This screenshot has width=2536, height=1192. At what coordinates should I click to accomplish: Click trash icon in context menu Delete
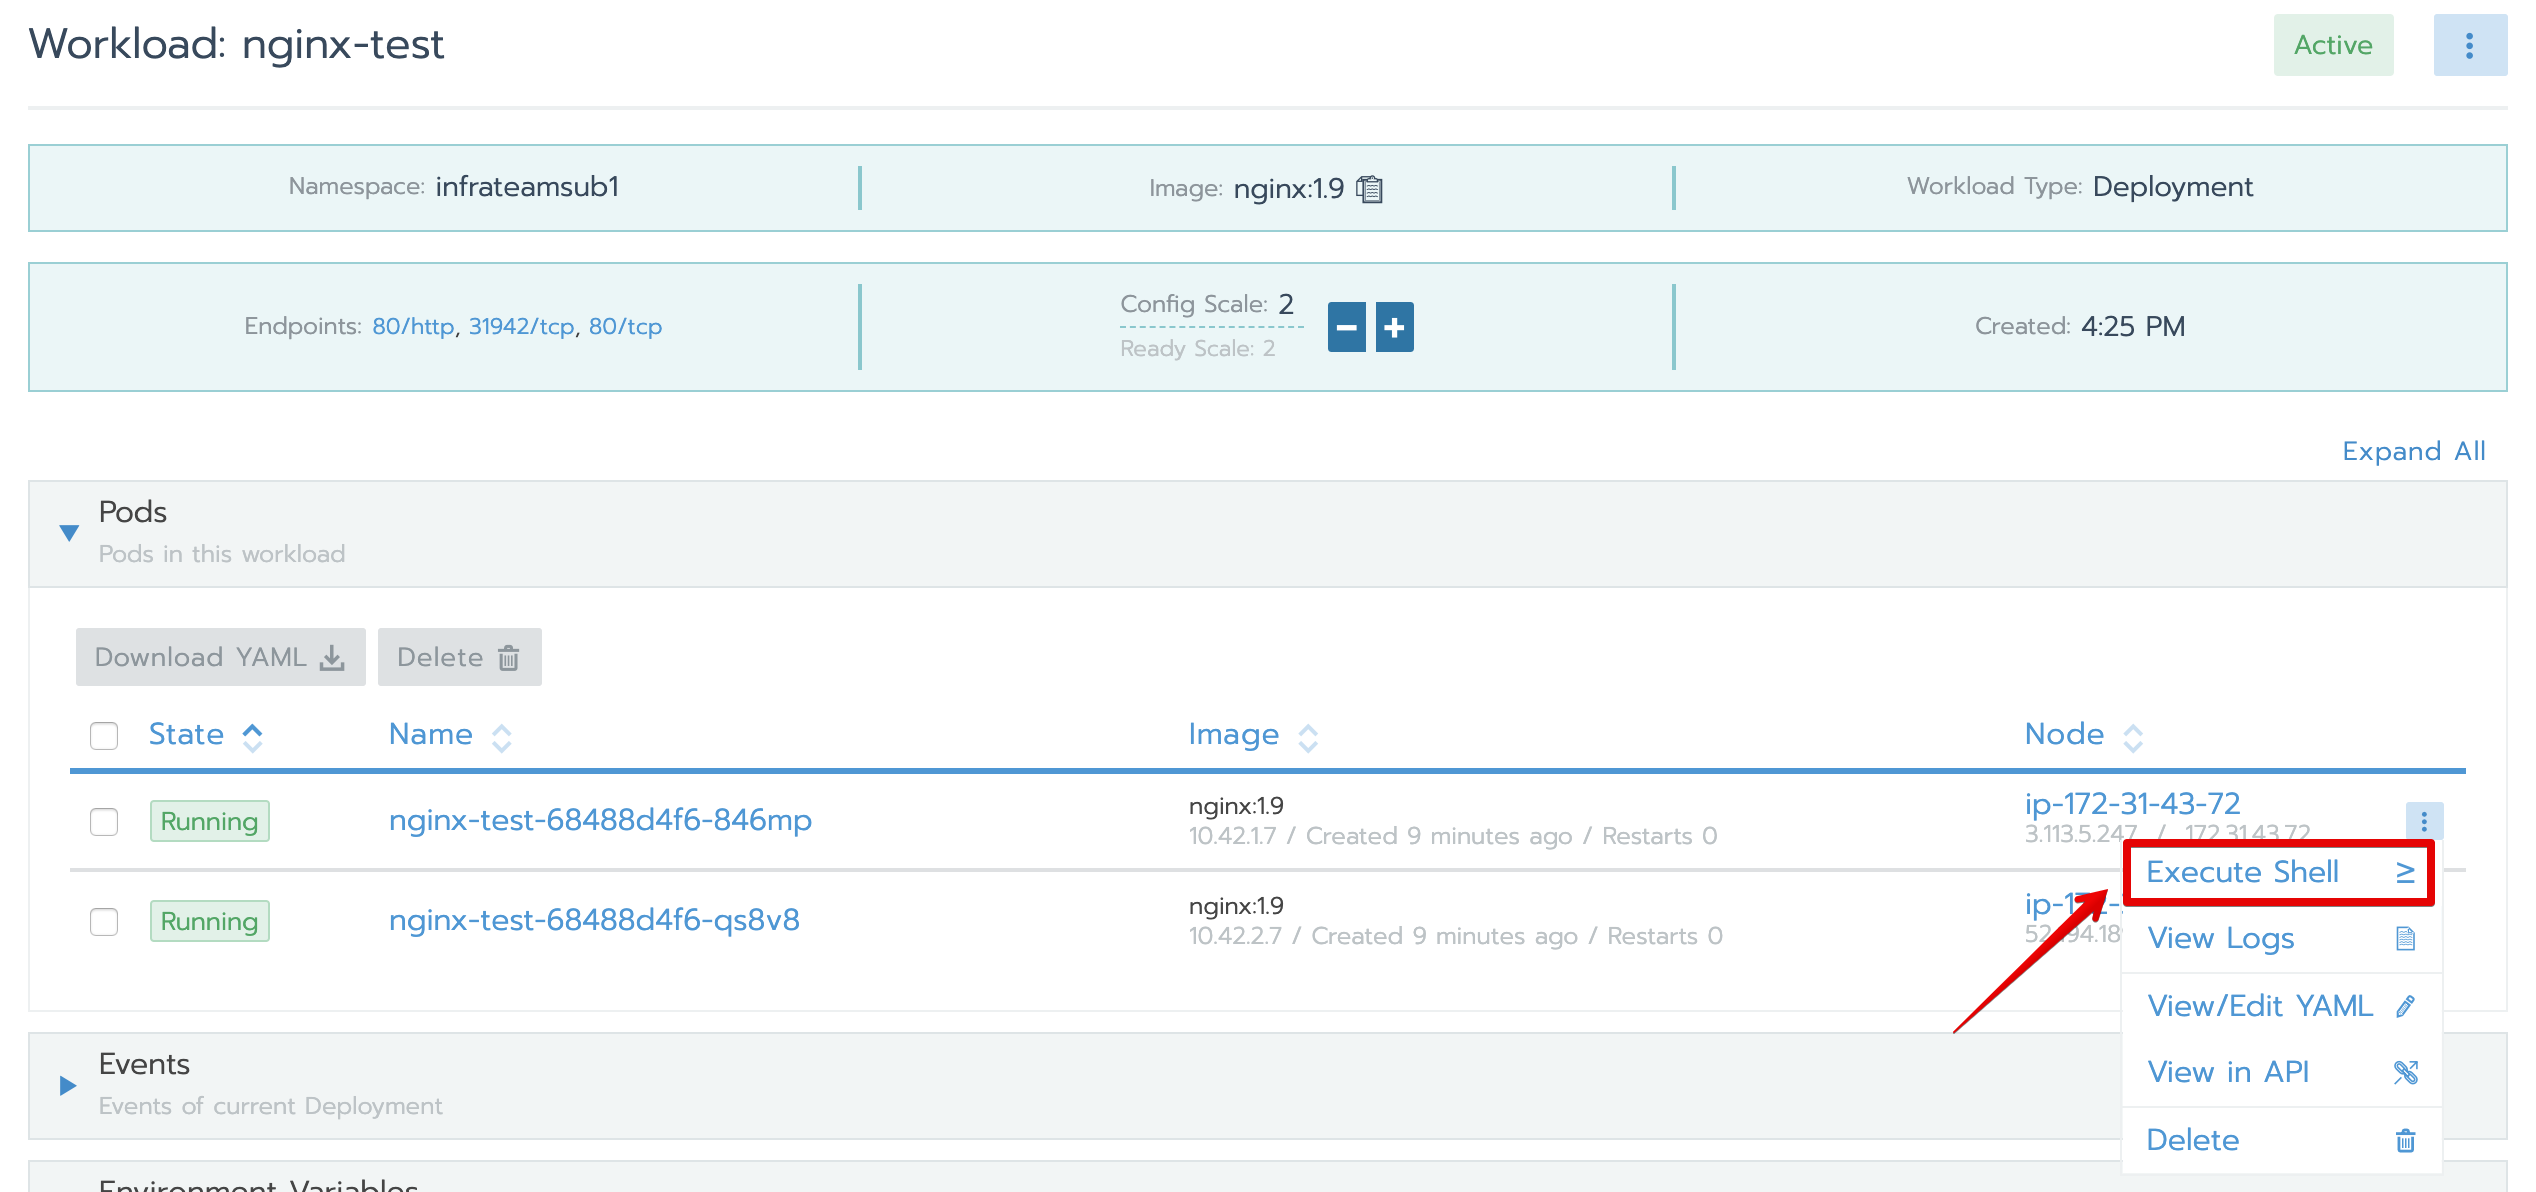[x=2405, y=1140]
